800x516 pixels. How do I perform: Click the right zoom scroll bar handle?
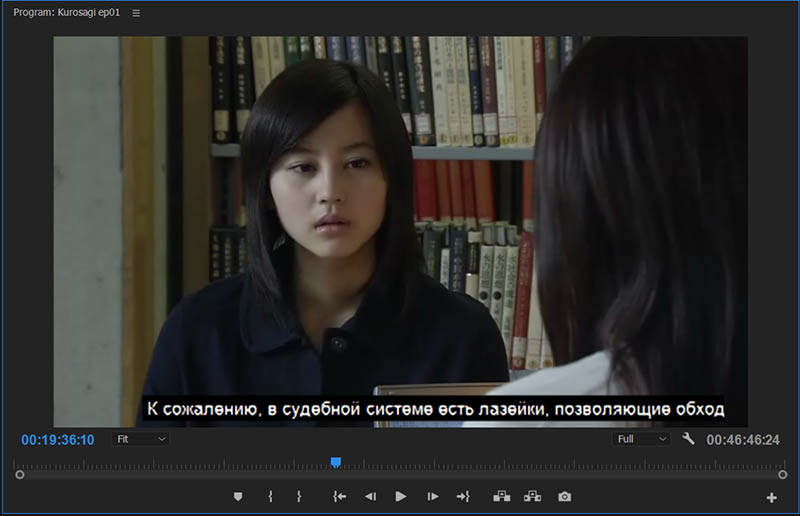(783, 475)
